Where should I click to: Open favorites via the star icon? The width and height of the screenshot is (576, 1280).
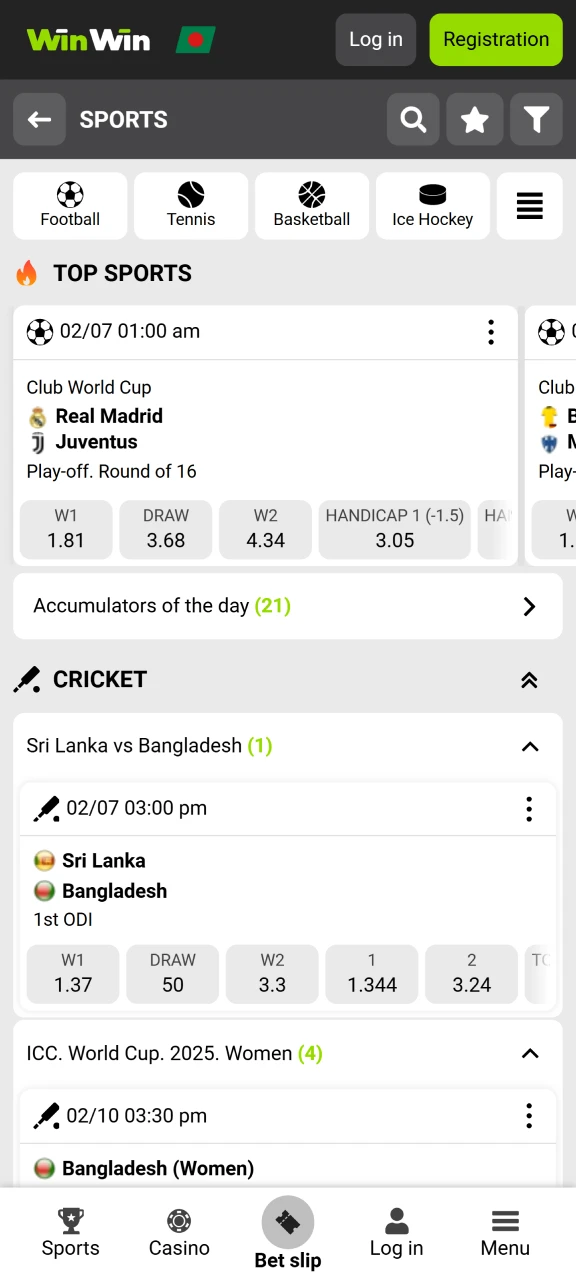coord(475,119)
